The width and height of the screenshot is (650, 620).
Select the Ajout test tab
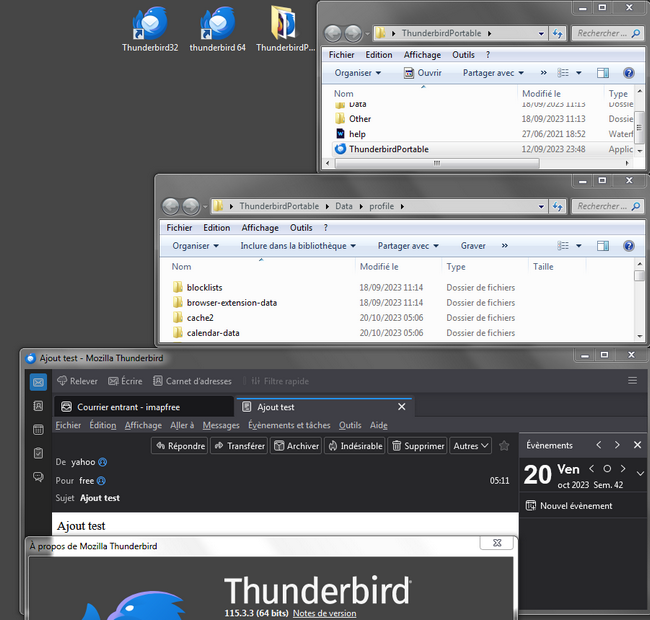point(325,407)
